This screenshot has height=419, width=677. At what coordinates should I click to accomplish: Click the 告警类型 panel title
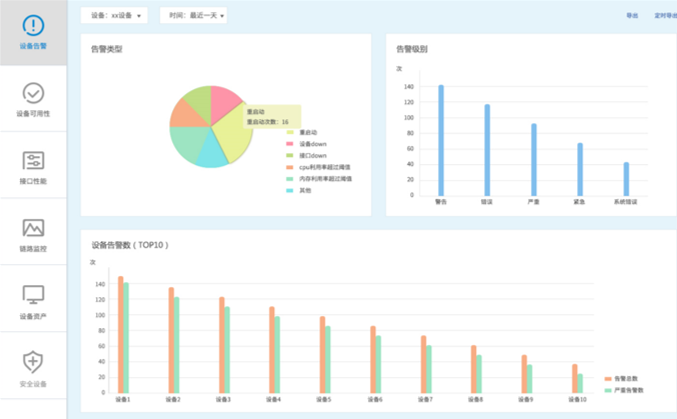pyautogui.click(x=107, y=49)
